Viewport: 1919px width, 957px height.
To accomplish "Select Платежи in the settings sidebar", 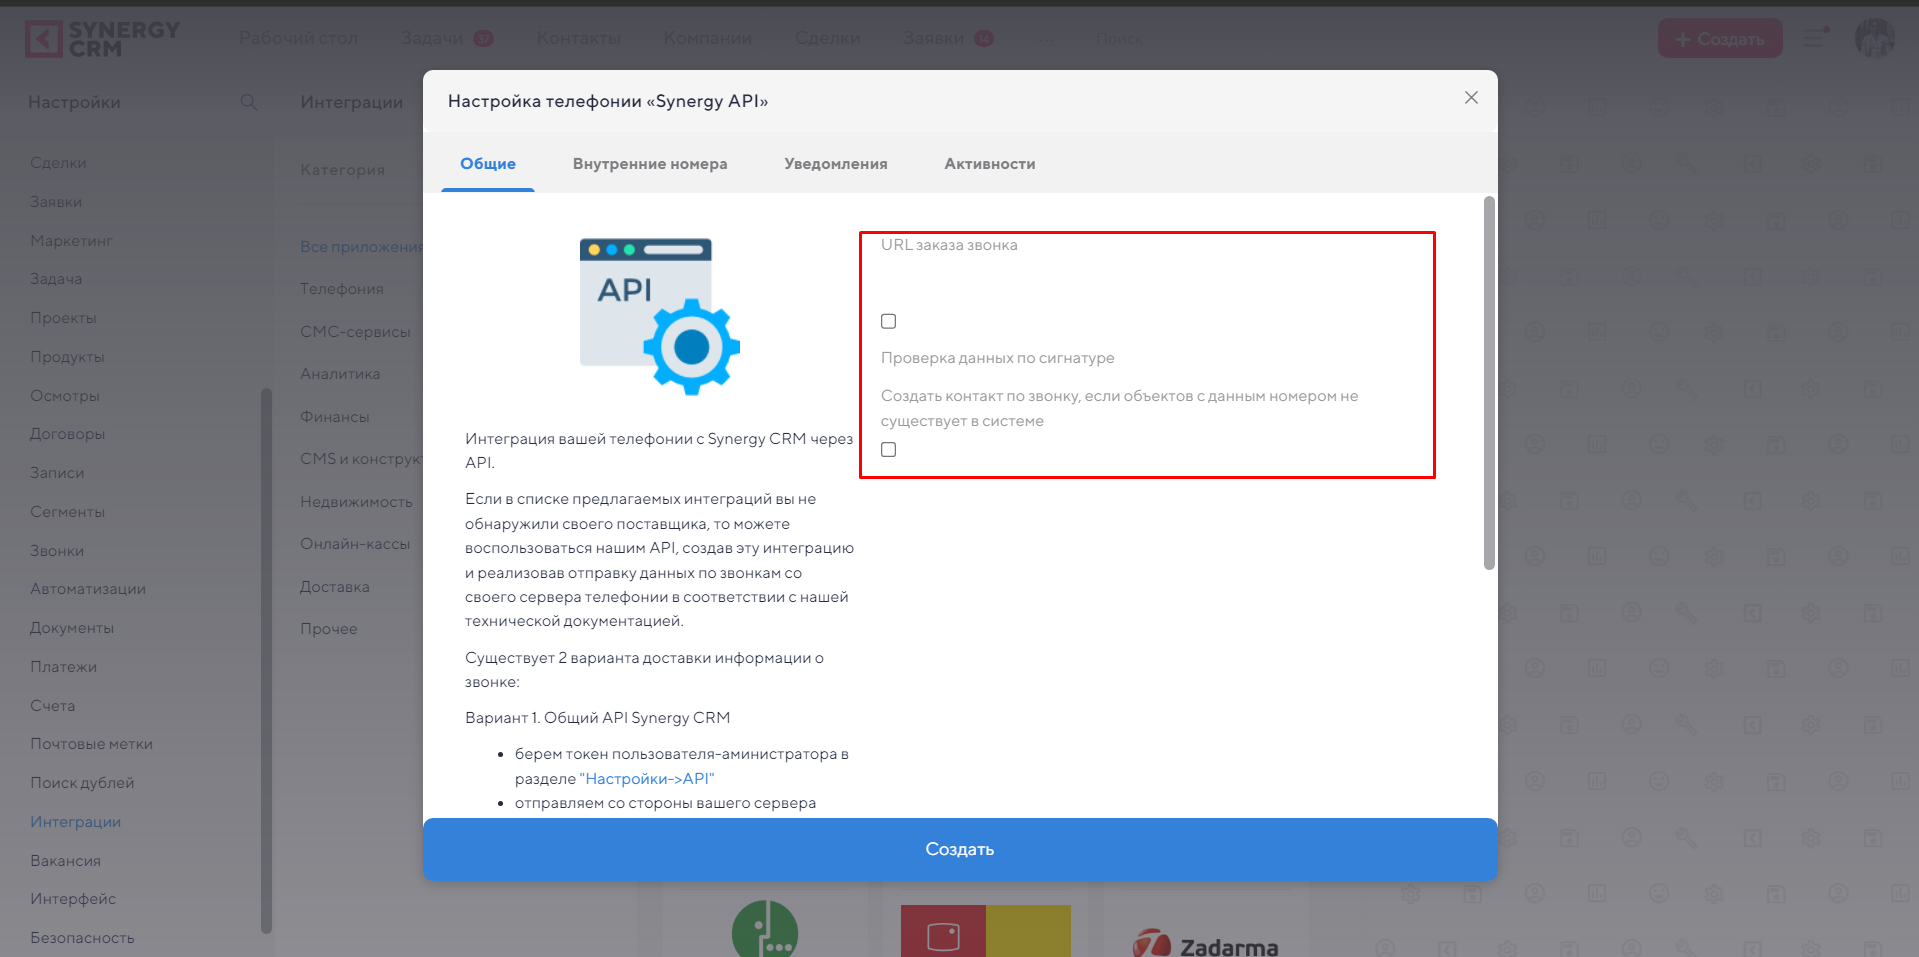I will pos(63,667).
